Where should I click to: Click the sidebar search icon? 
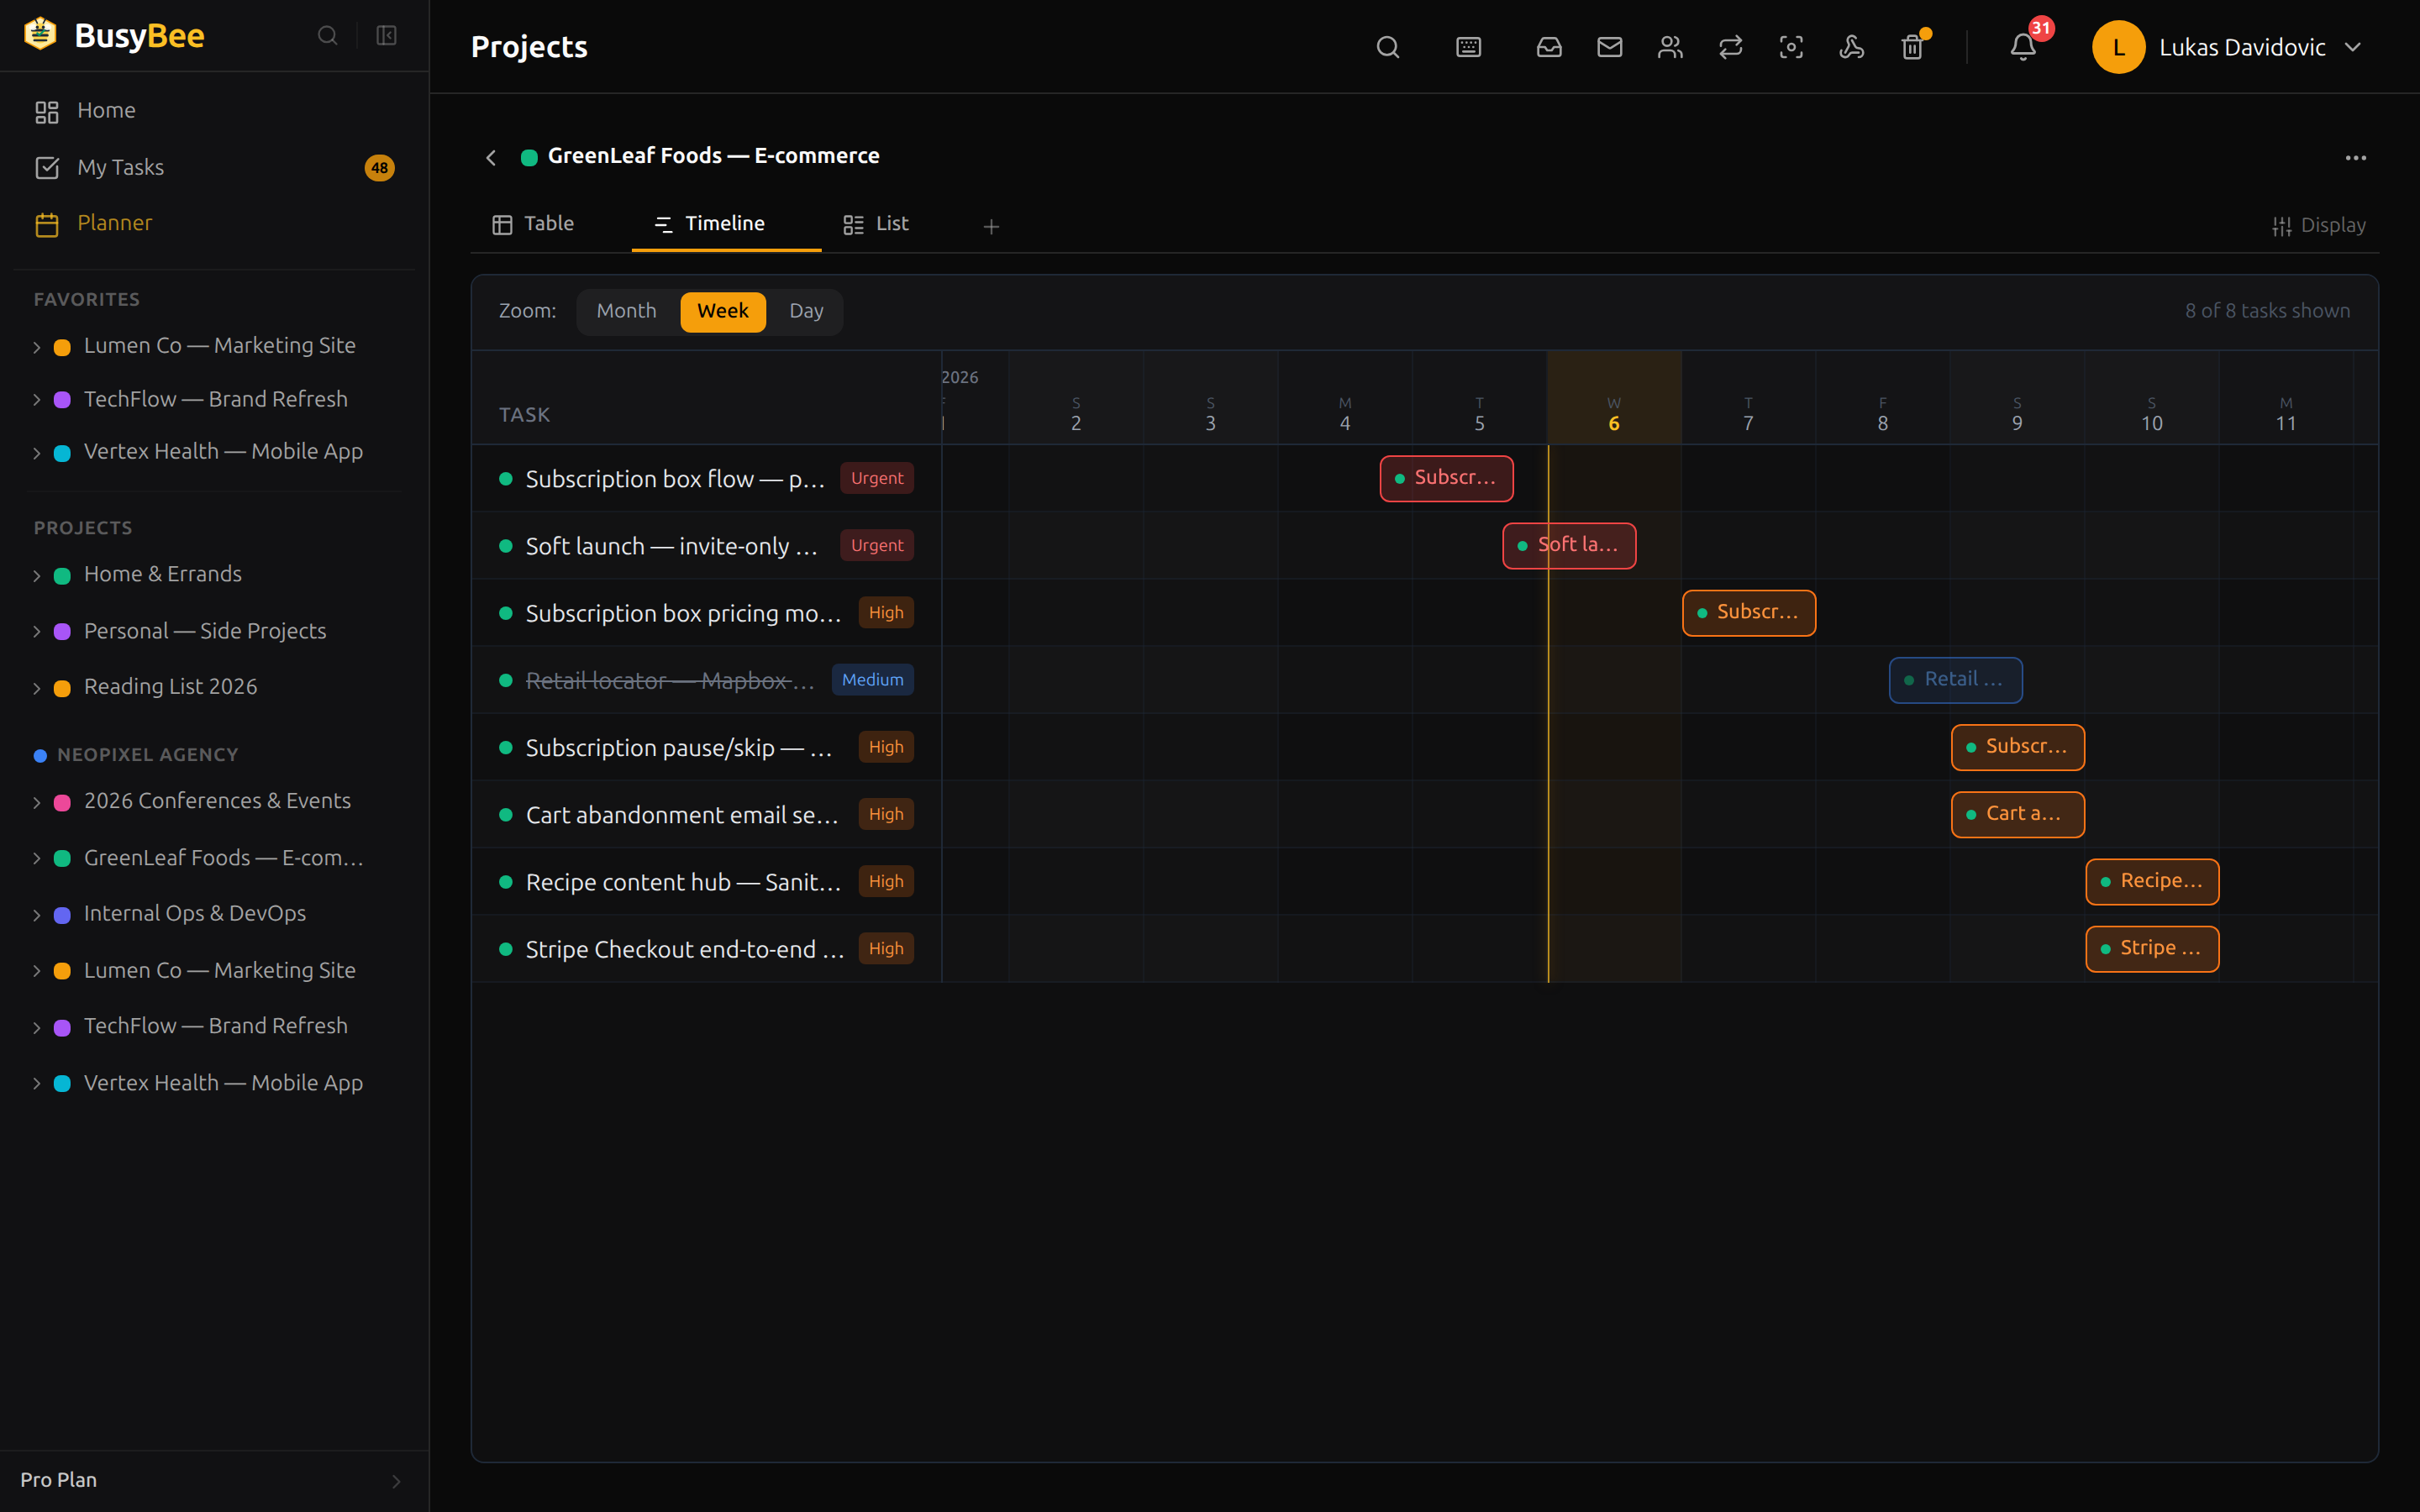click(327, 36)
